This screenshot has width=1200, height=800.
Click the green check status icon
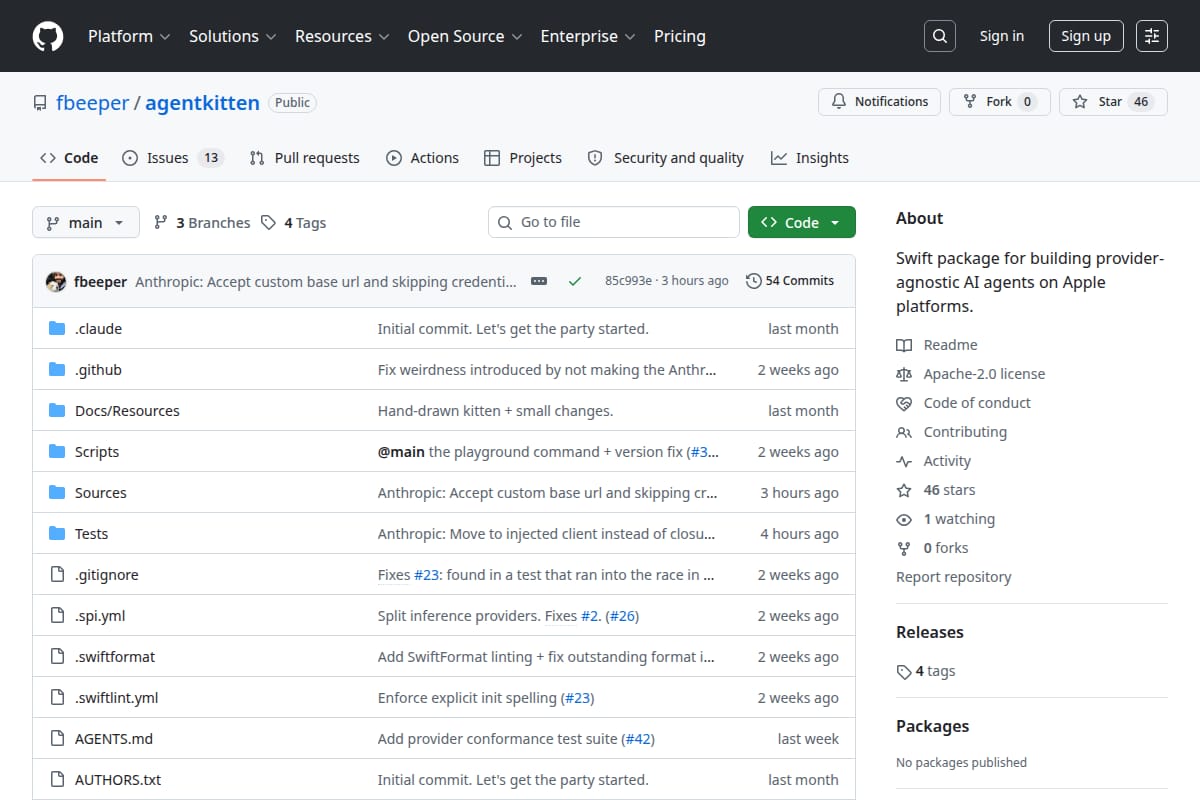(575, 281)
